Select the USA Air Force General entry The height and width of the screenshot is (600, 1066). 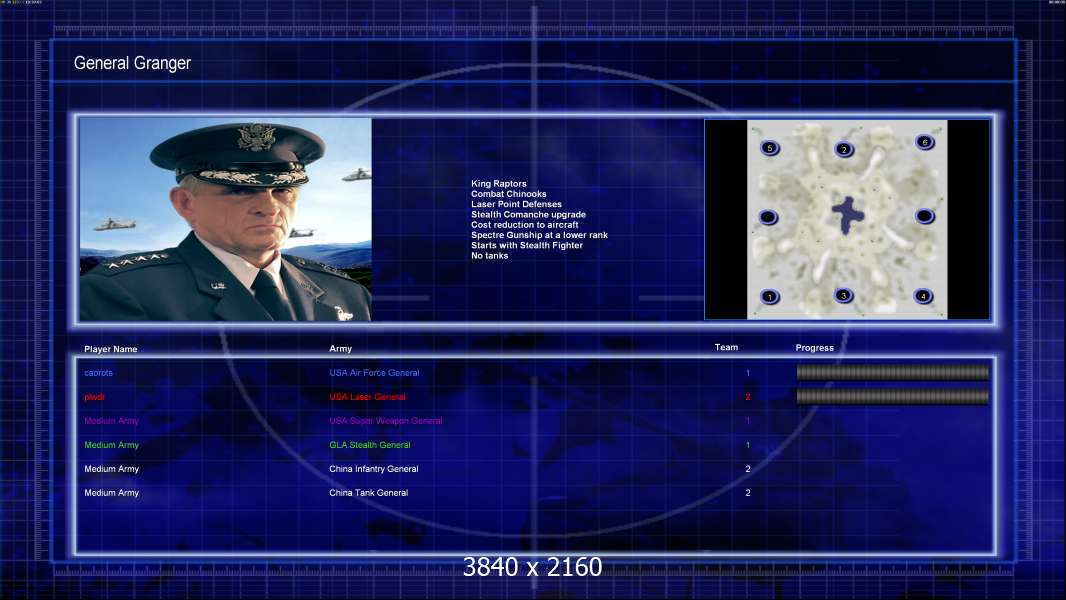click(x=375, y=373)
